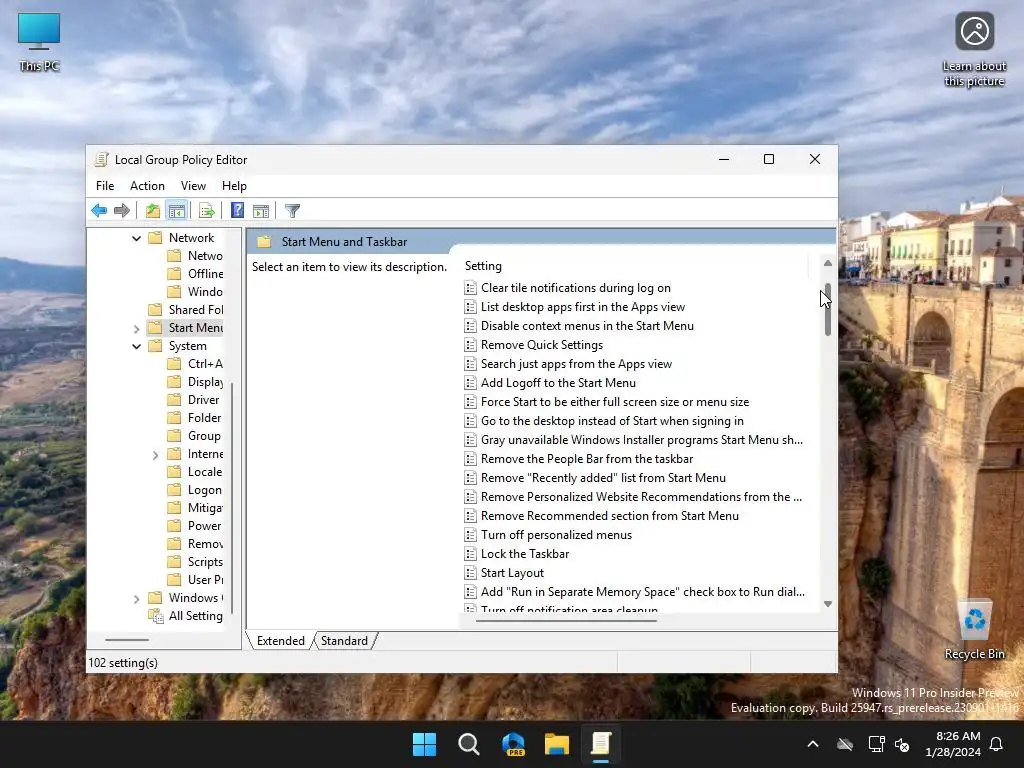
Task: Select the Group Policy folder in tree
Action: (194, 436)
